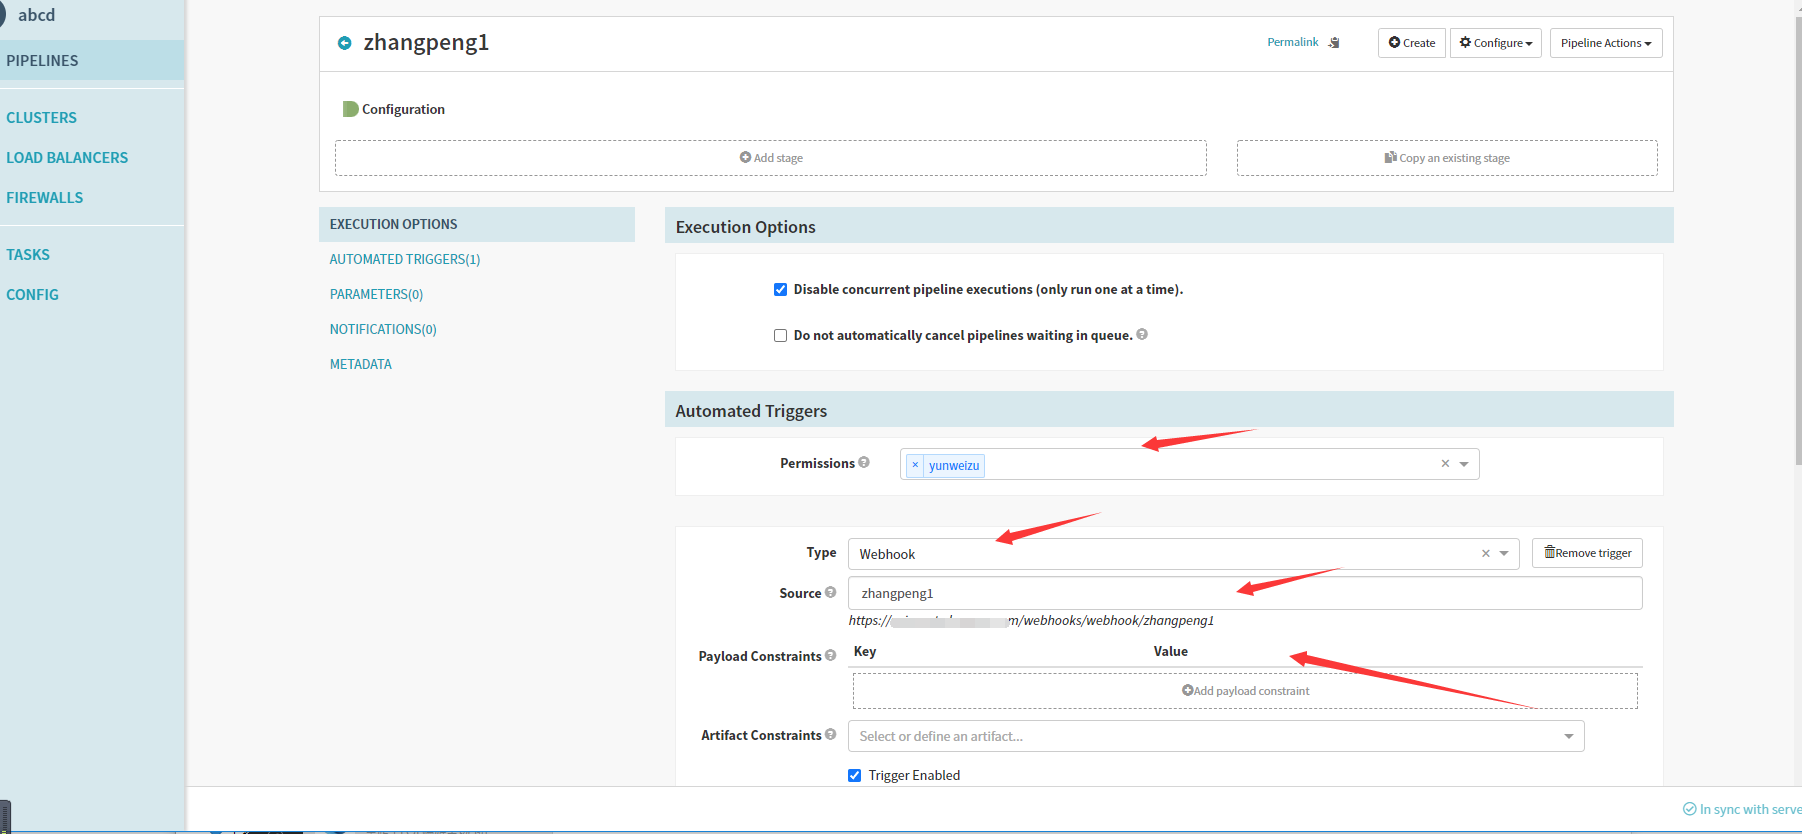Screen dimensions: 1802x834
Task: Open FIREWALLS in the sidebar
Action: 45,198
